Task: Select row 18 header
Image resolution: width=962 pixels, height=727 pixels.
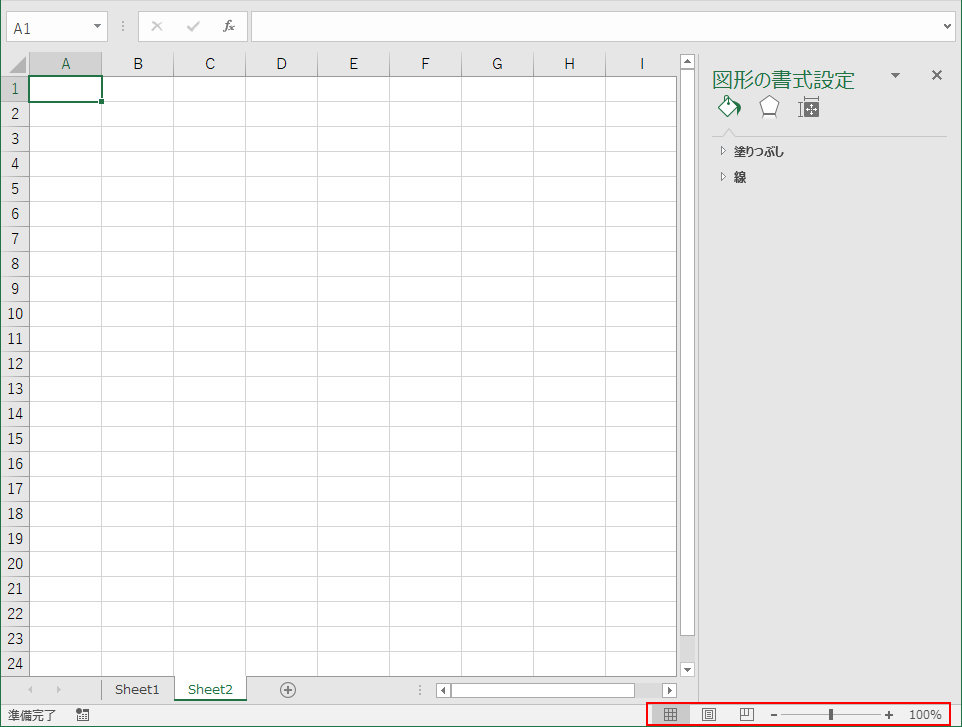Action: (15, 514)
